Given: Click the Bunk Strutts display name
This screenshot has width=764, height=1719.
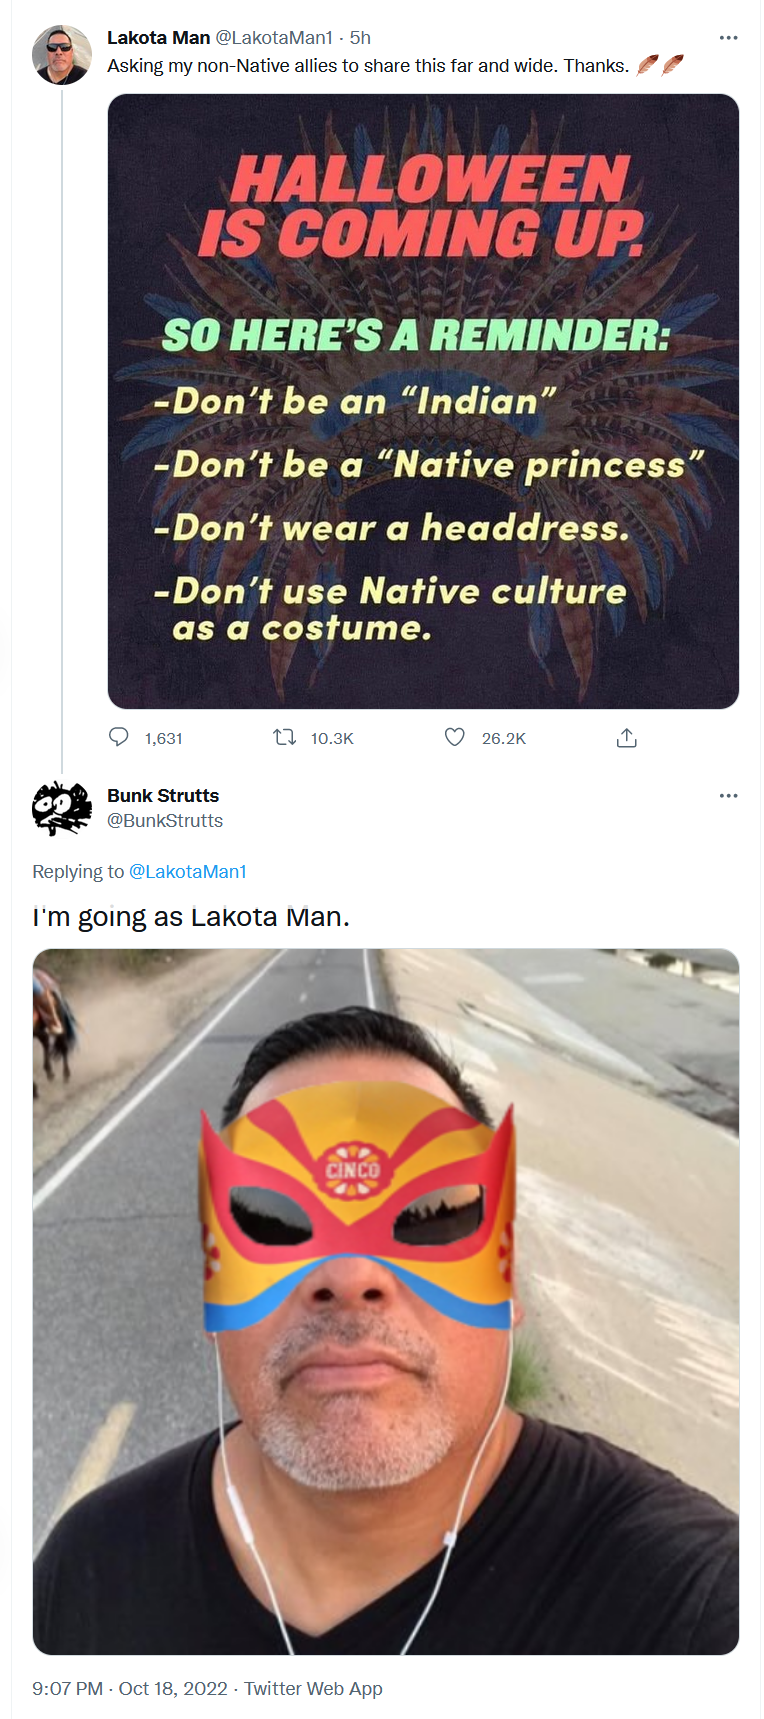Looking at the screenshot, I should click(x=163, y=796).
